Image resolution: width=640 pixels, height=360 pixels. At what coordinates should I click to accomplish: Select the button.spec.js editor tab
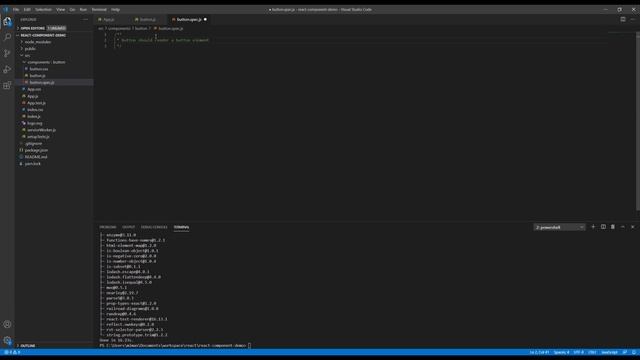click(x=189, y=19)
